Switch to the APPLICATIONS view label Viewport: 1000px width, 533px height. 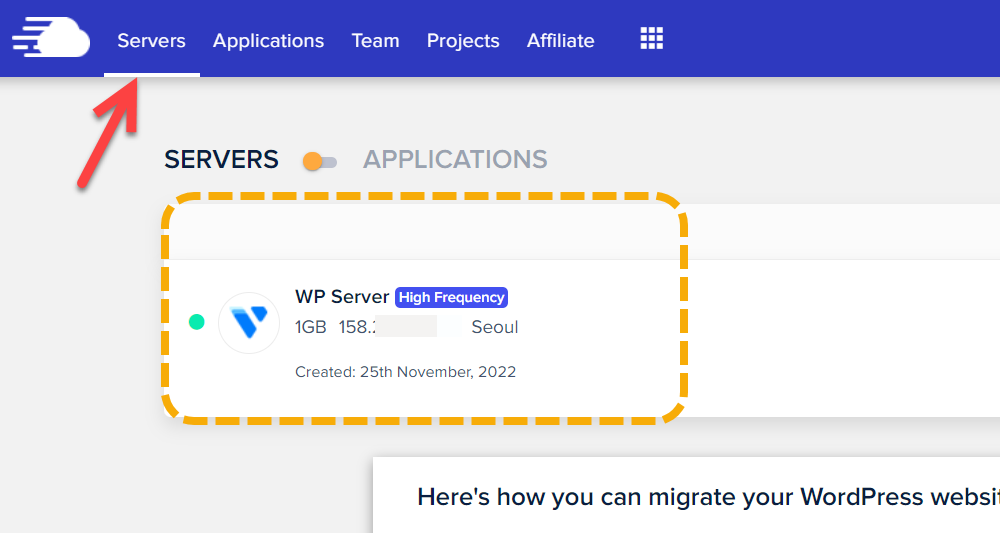pos(455,159)
